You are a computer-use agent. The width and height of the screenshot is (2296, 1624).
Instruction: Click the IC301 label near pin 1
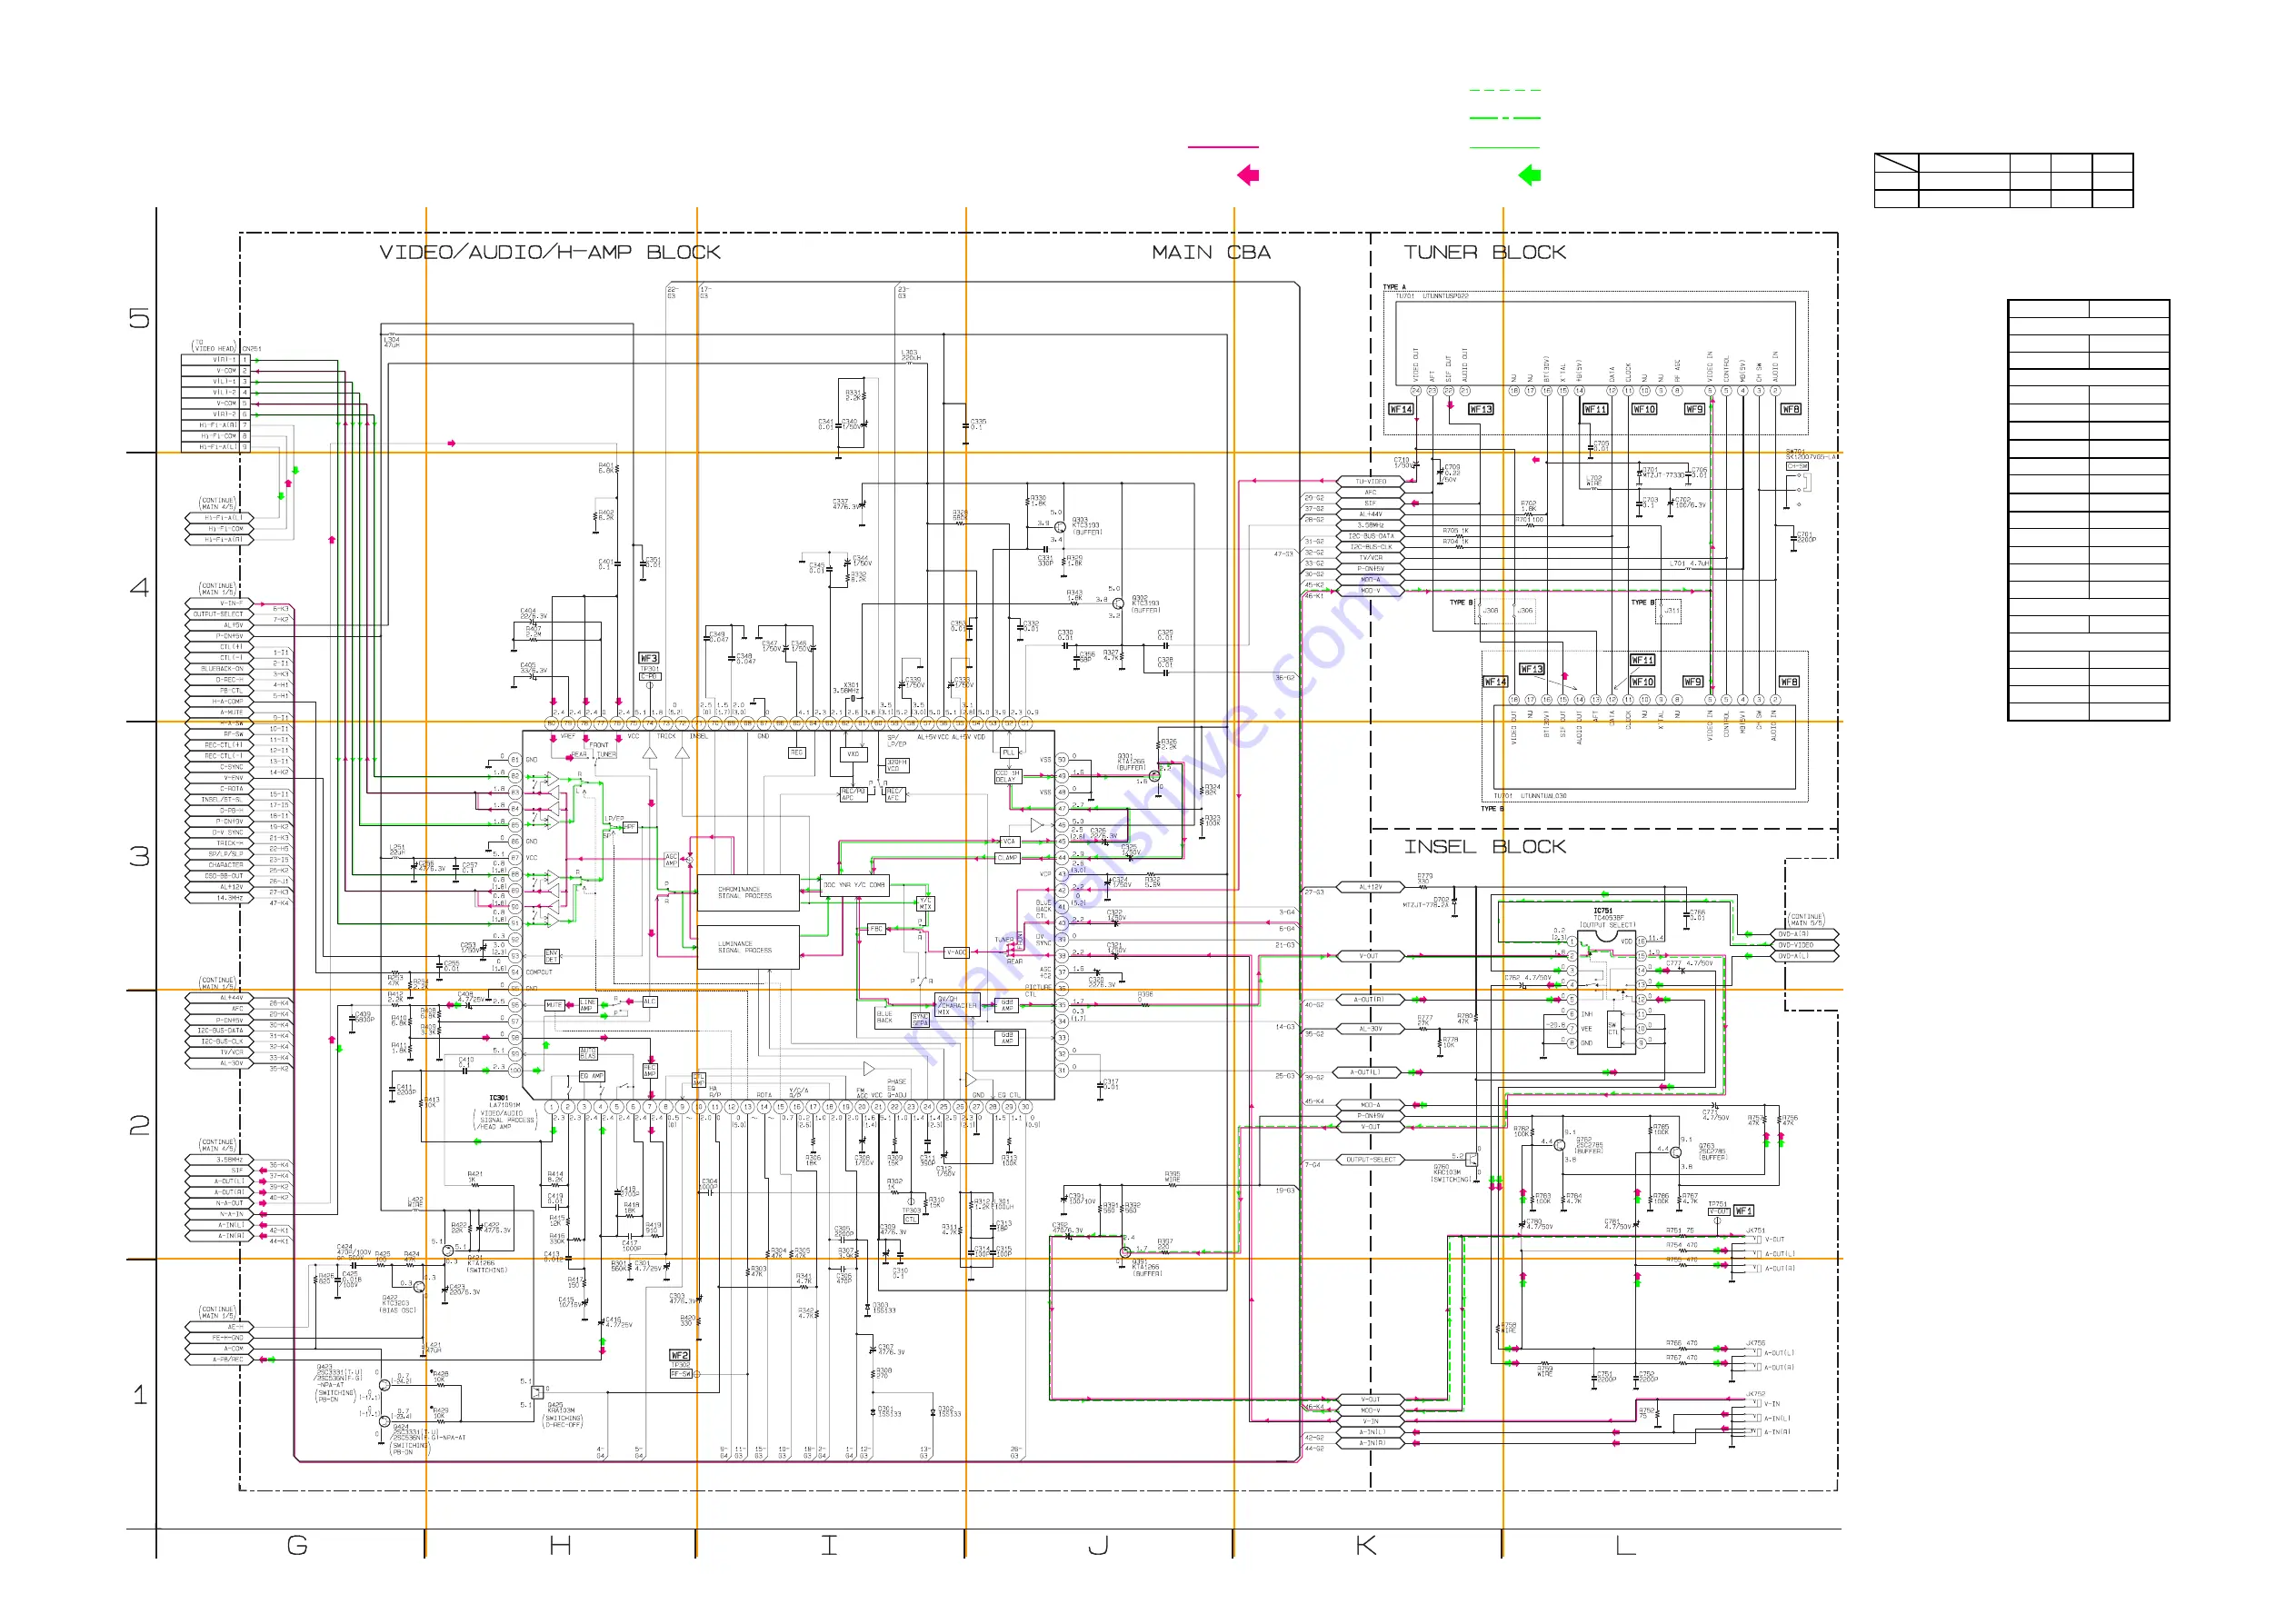point(498,1098)
